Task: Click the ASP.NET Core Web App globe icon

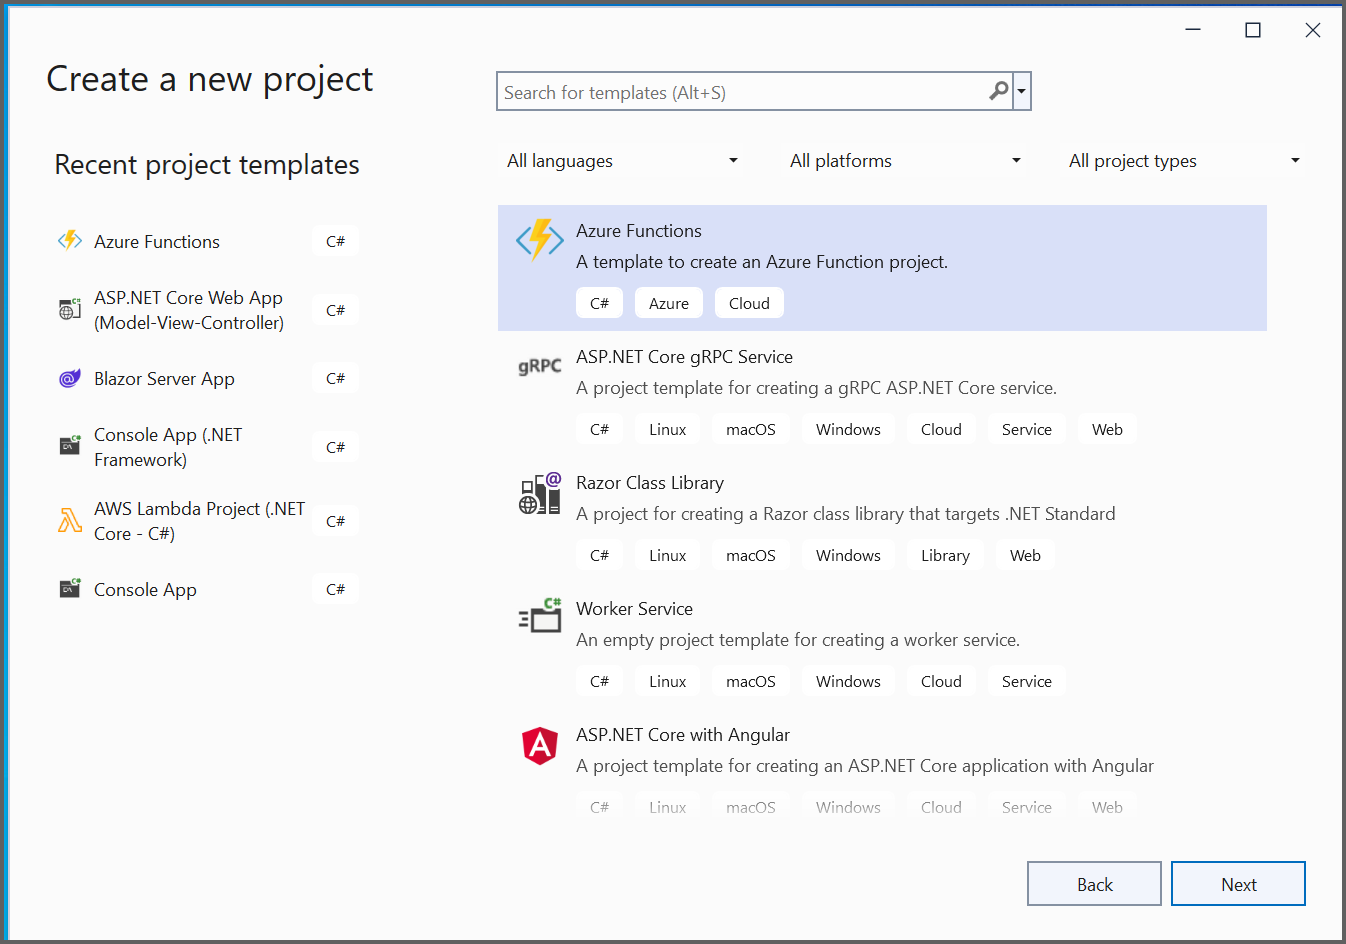Action: pos(69,310)
